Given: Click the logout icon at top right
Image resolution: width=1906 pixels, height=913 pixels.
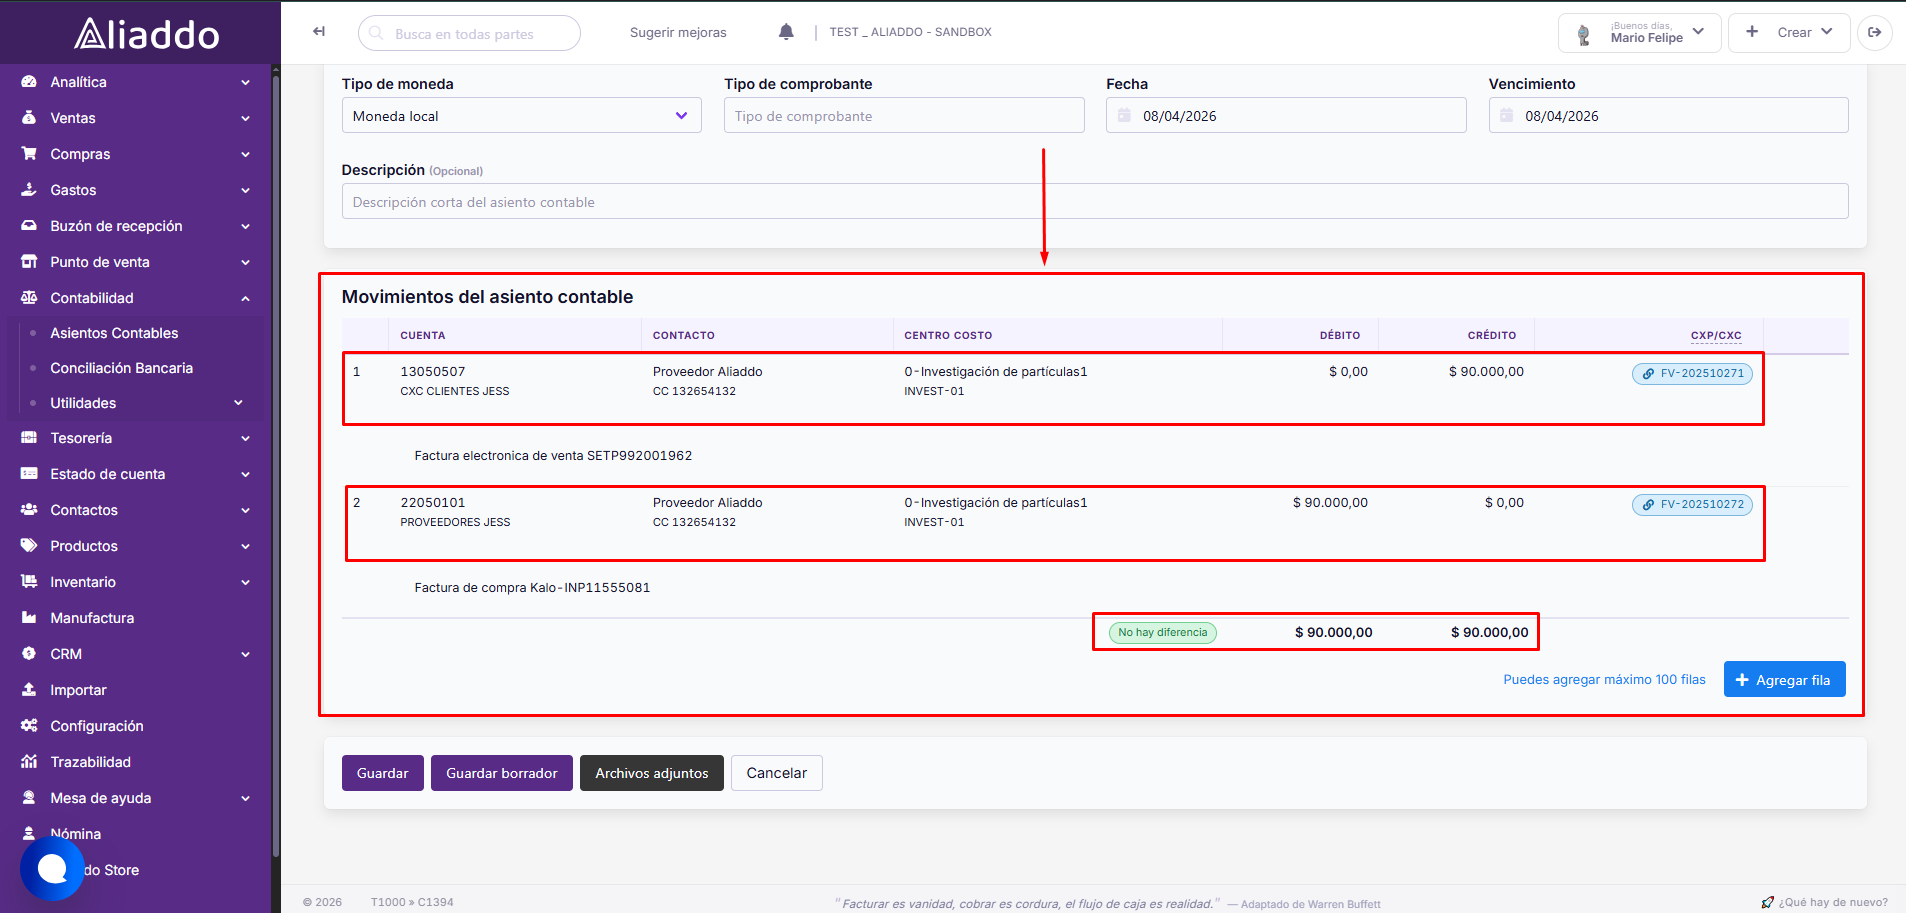Looking at the screenshot, I should click(x=1874, y=32).
